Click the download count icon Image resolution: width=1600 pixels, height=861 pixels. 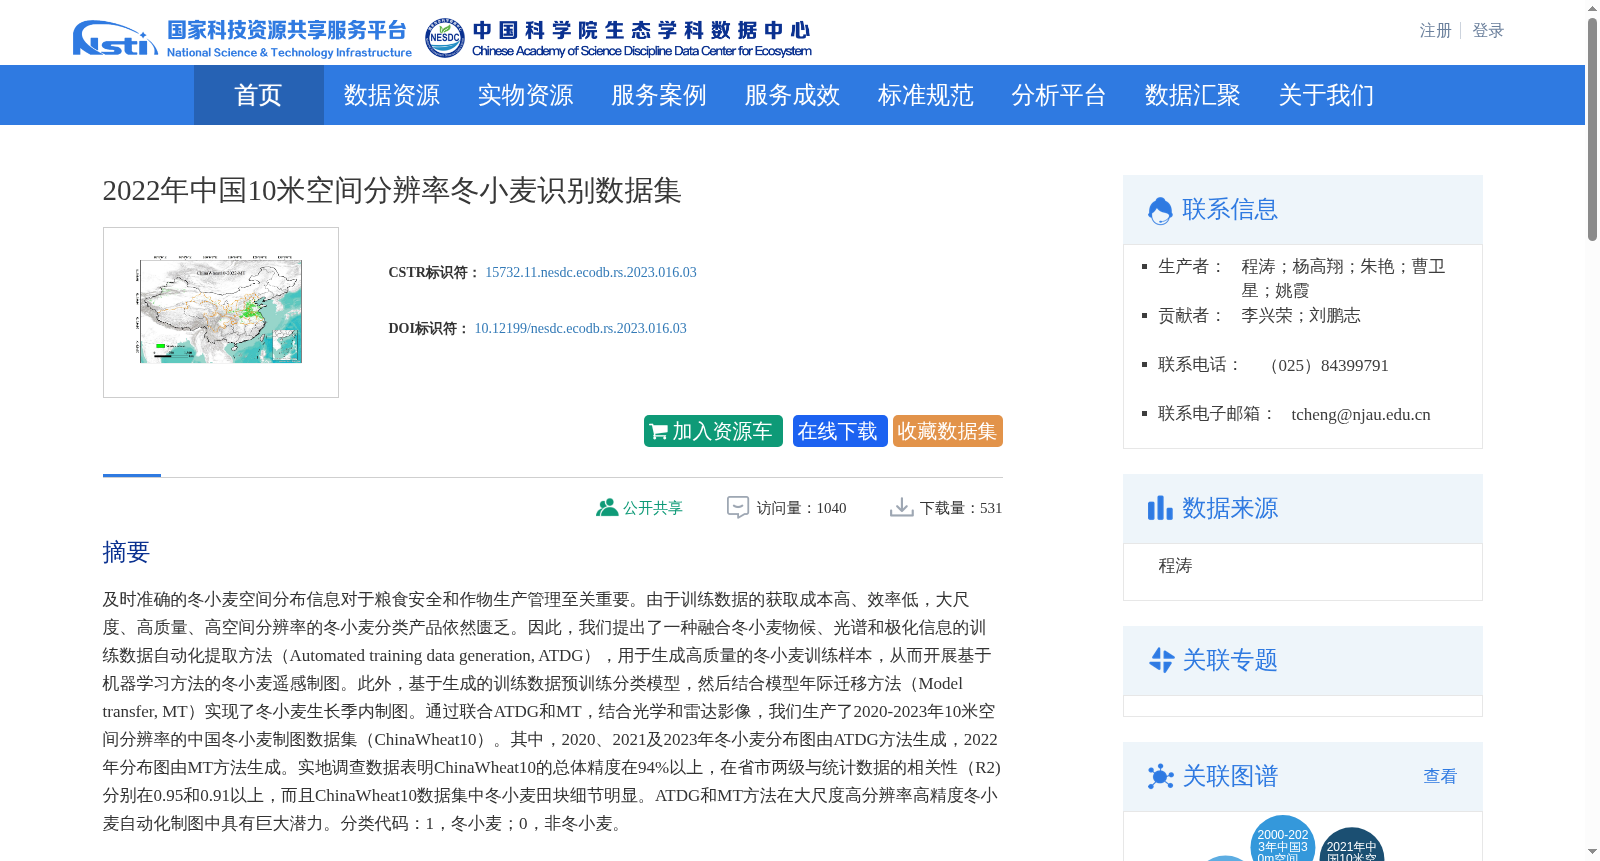902,508
